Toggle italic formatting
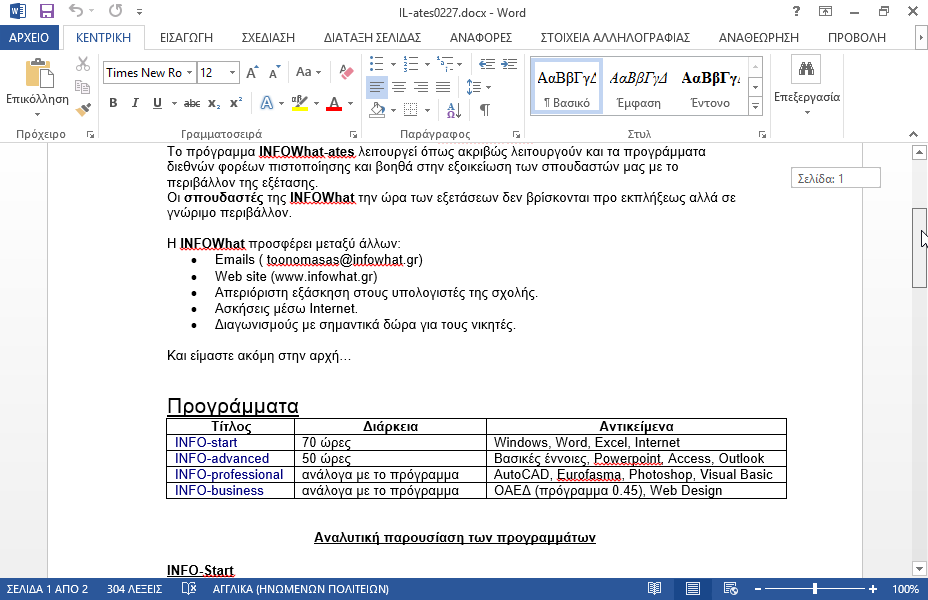This screenshot has width=928, height=600. point(135,103)
